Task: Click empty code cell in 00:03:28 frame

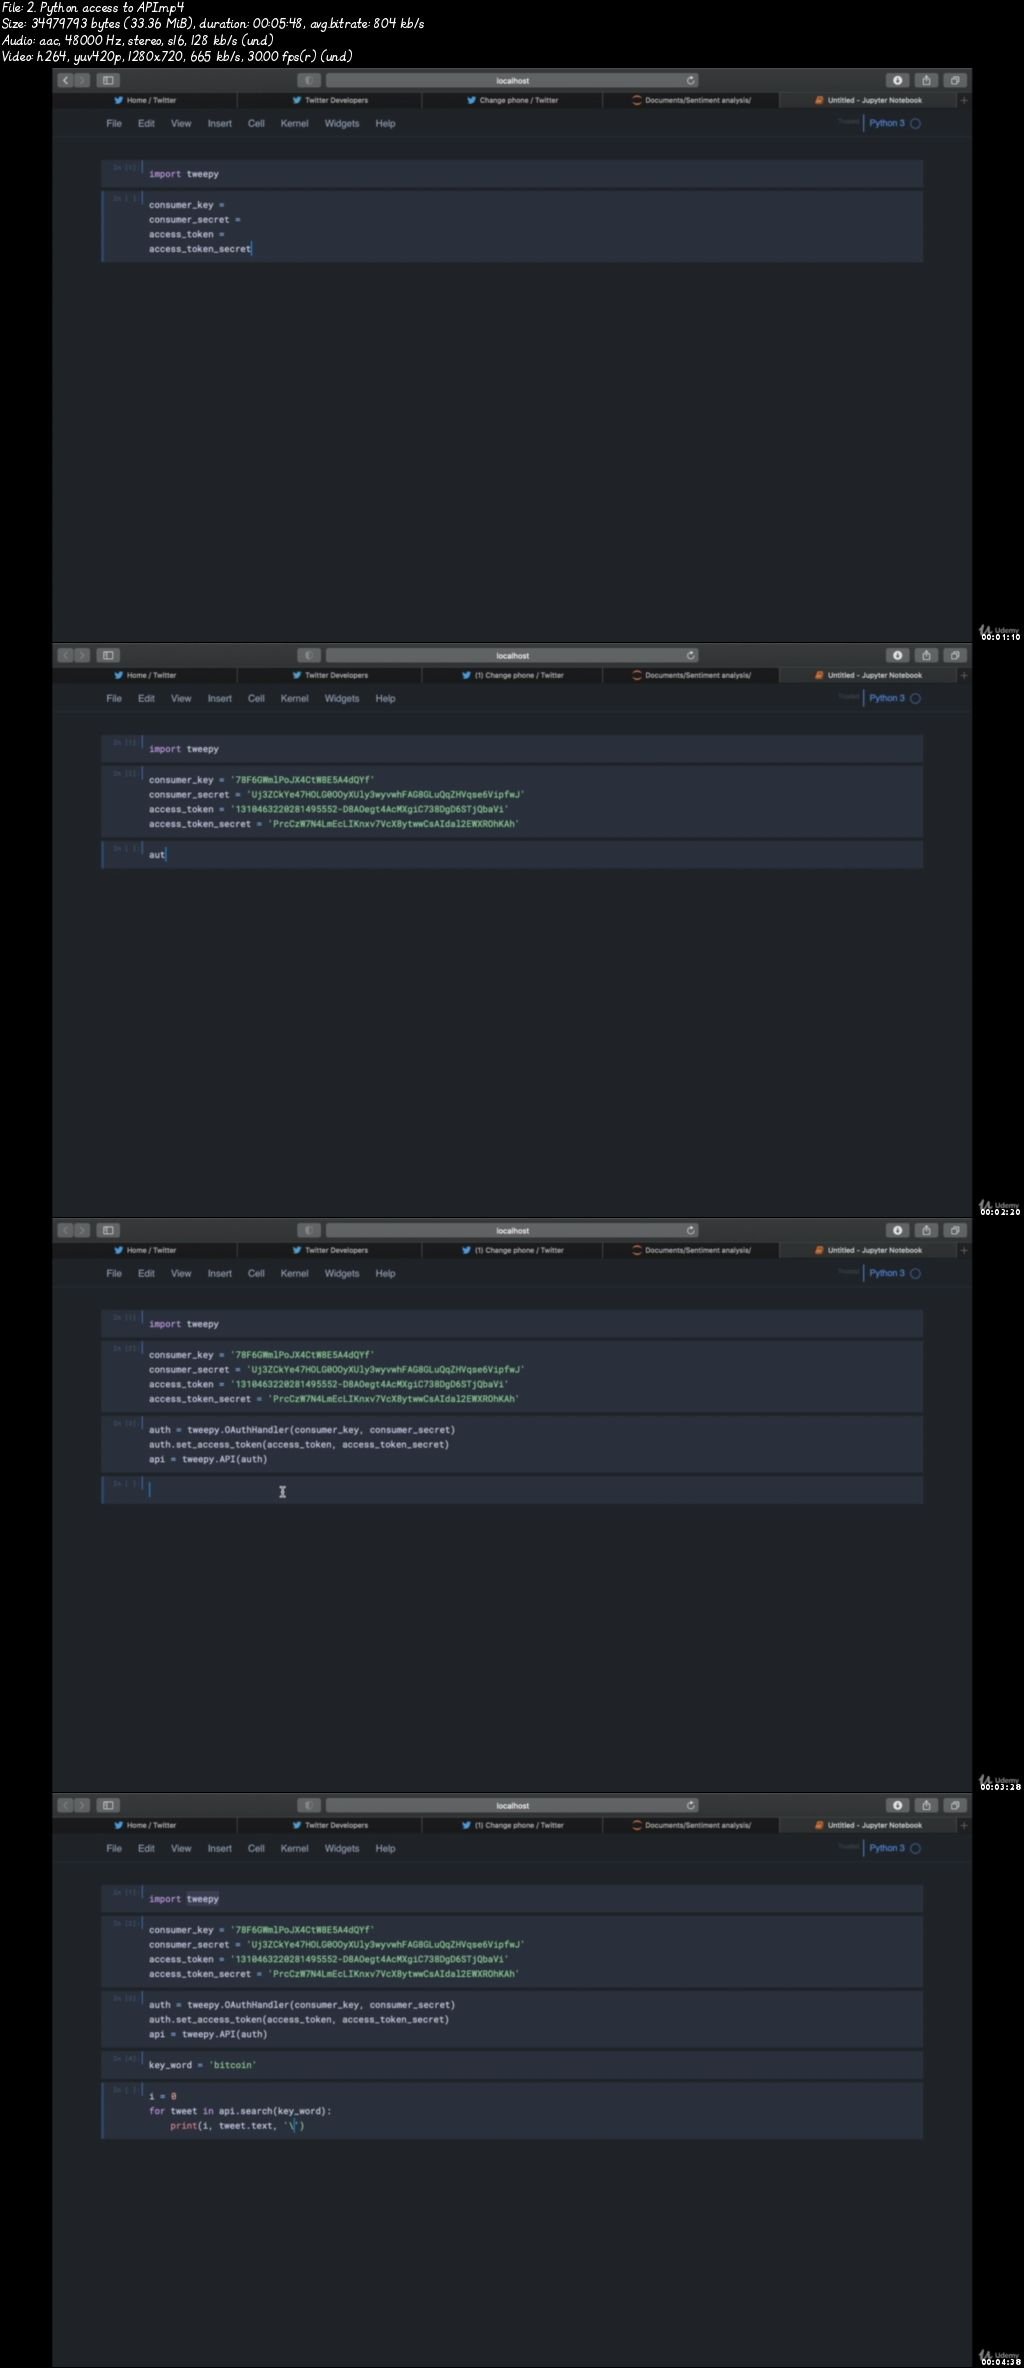Action: (512, 1490)
